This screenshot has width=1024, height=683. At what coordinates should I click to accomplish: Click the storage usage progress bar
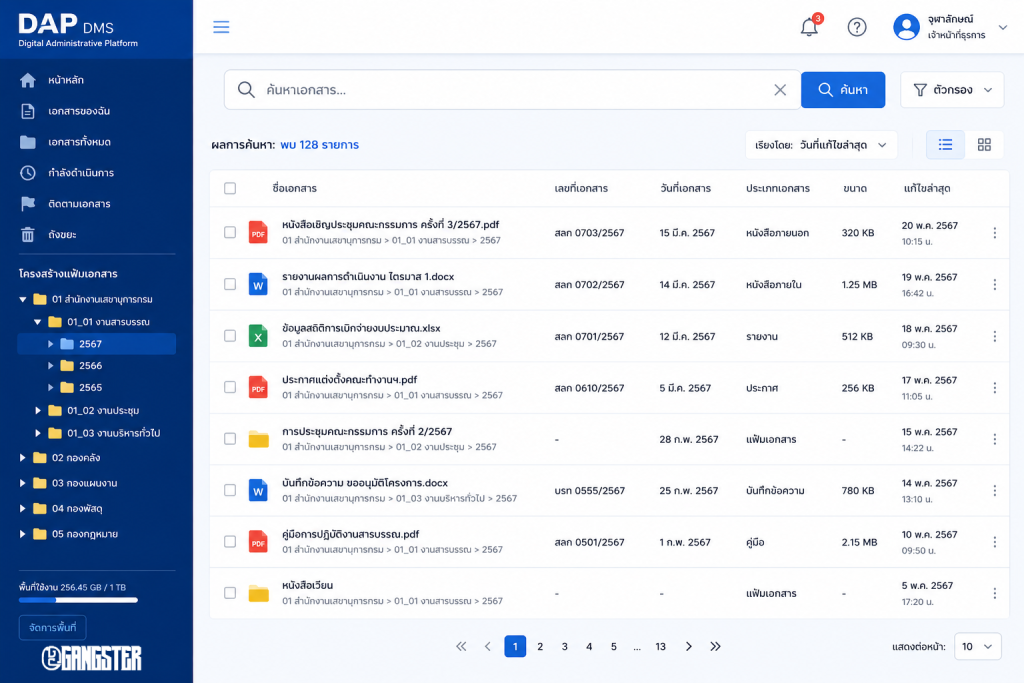coord(78,600)
